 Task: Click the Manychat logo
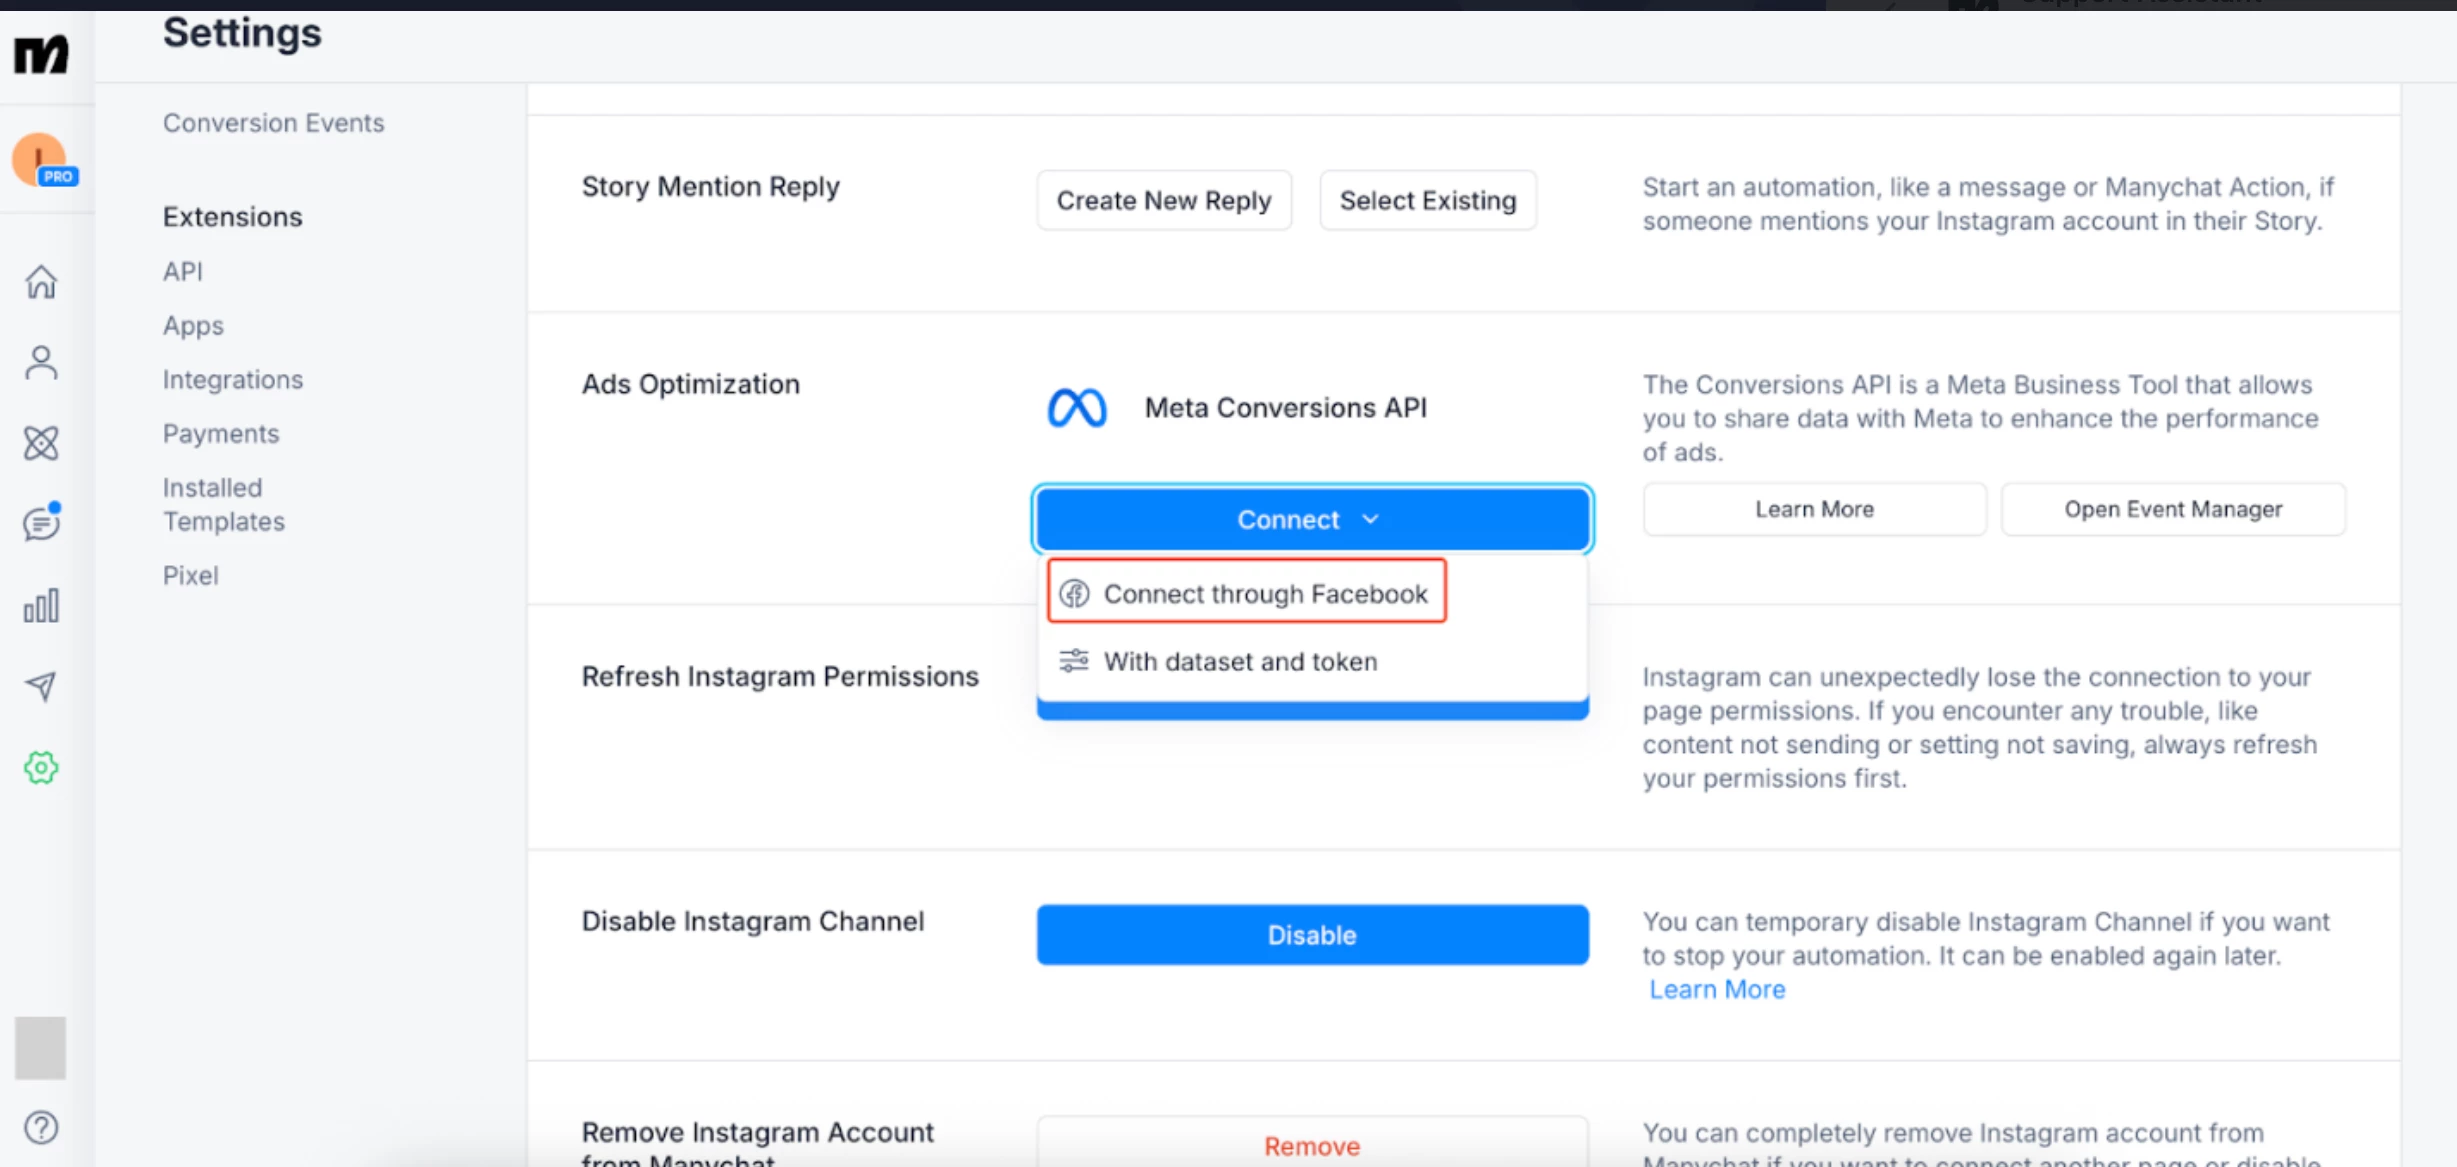41,54
